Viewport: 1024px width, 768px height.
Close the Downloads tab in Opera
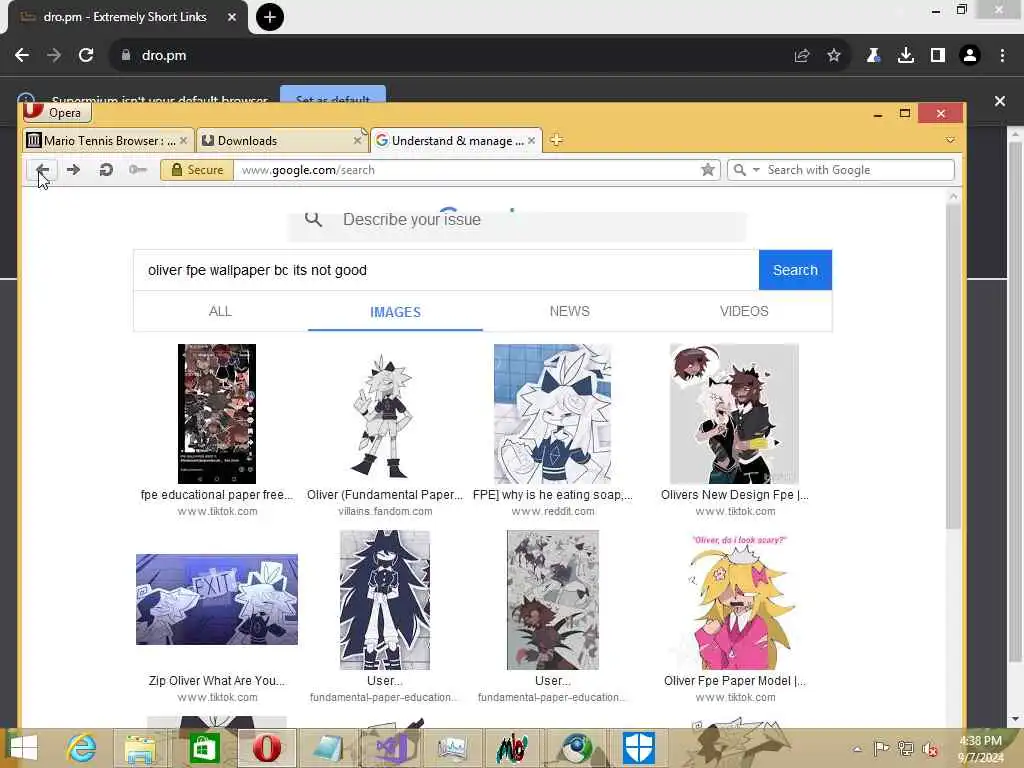click(357, 140)
